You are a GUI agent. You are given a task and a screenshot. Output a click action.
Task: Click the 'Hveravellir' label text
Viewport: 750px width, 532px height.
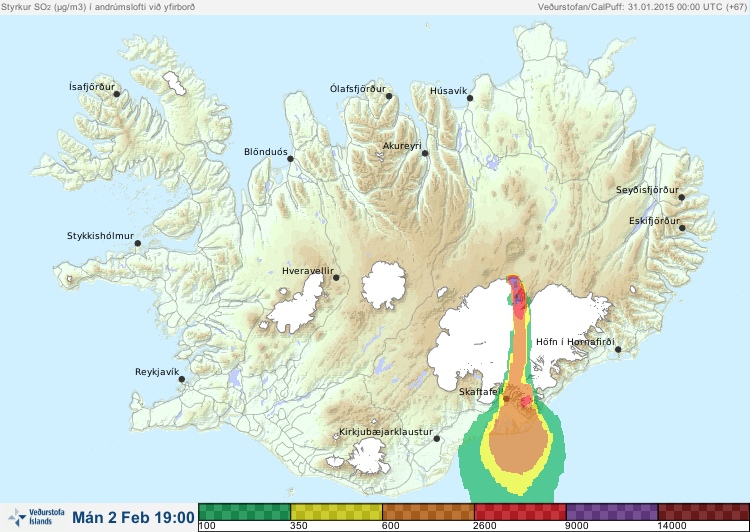click(x=308, y=271)
